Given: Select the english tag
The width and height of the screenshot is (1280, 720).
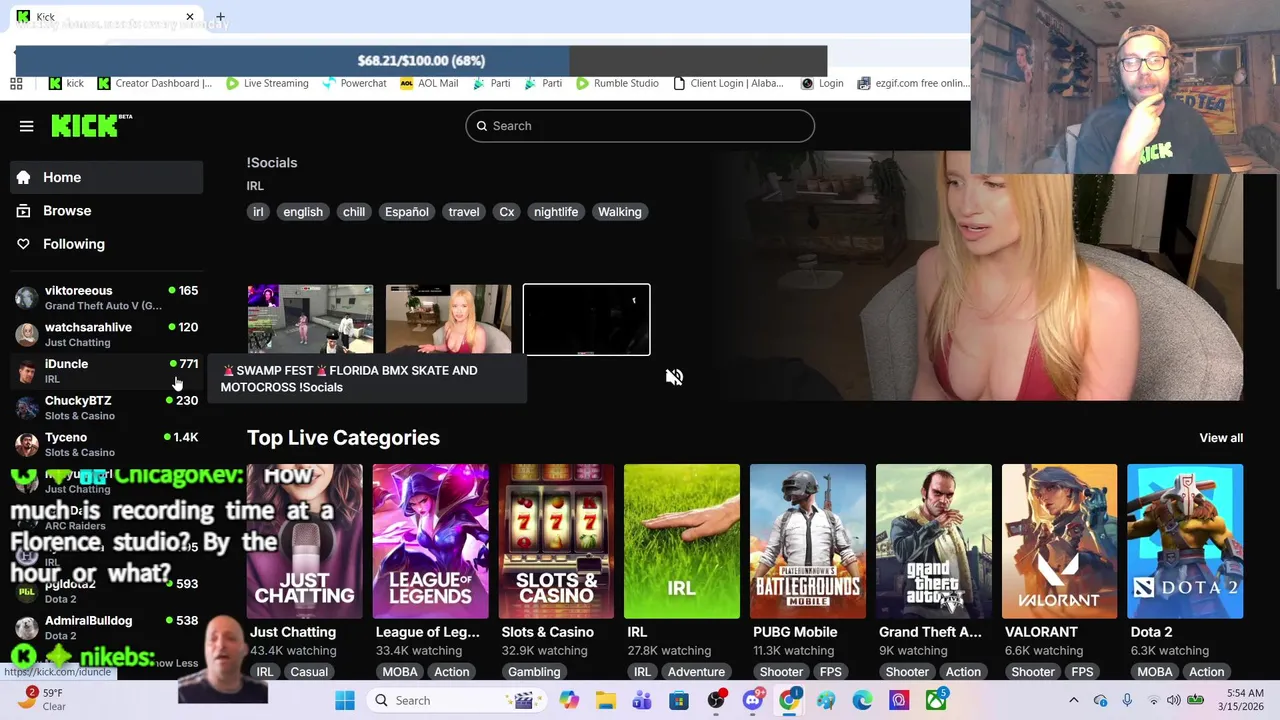Looking at the screenshot, I should point(303,212).
